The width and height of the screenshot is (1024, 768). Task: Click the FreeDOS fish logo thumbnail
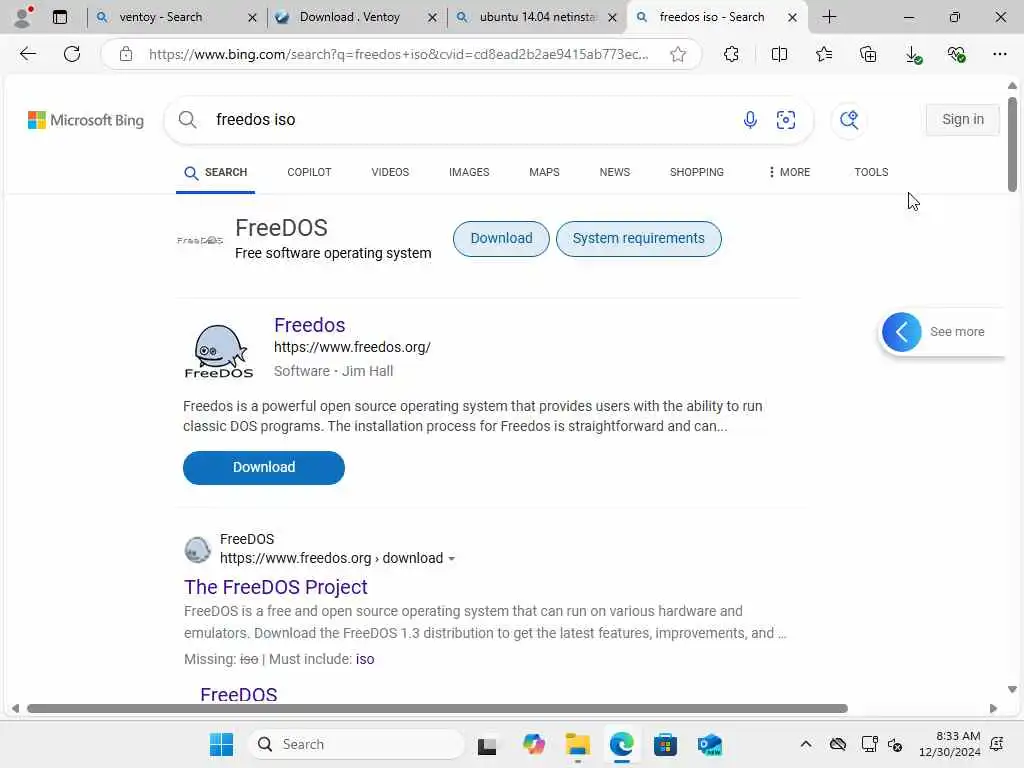(x=219, y=351)
